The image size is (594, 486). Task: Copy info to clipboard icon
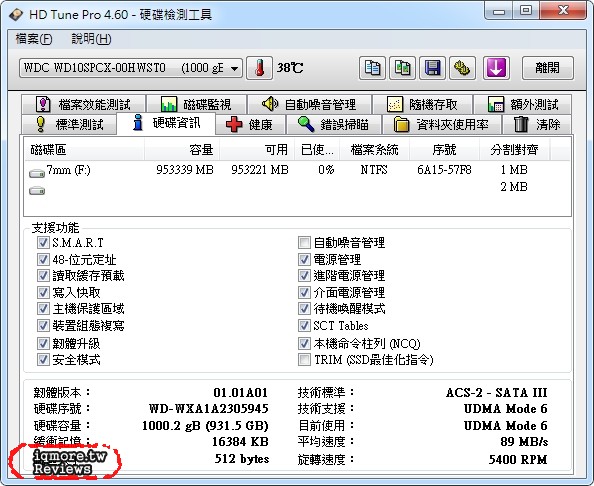click(x=372, y=68)
